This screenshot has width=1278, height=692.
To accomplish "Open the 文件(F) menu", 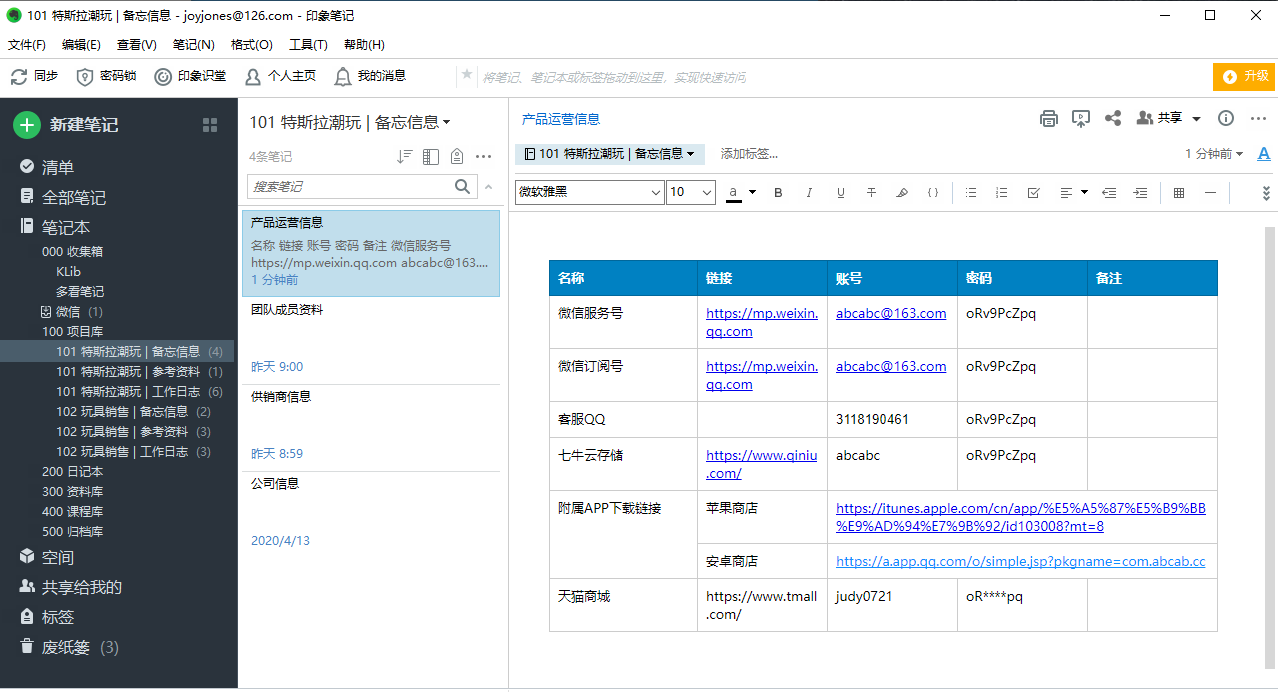I will coord(27,45).
